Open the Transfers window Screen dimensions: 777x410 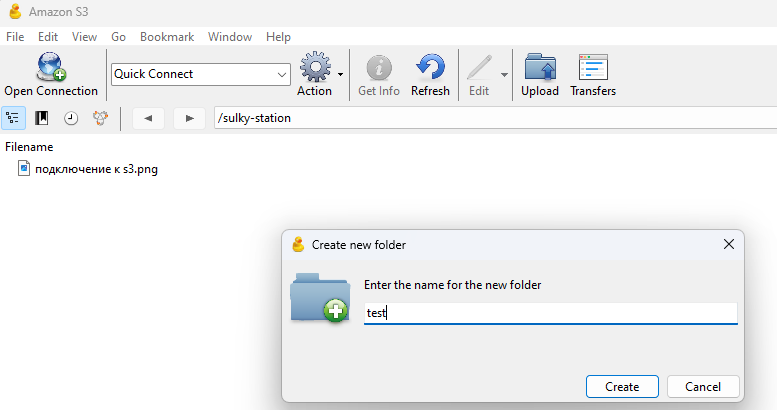click(593, 68)
